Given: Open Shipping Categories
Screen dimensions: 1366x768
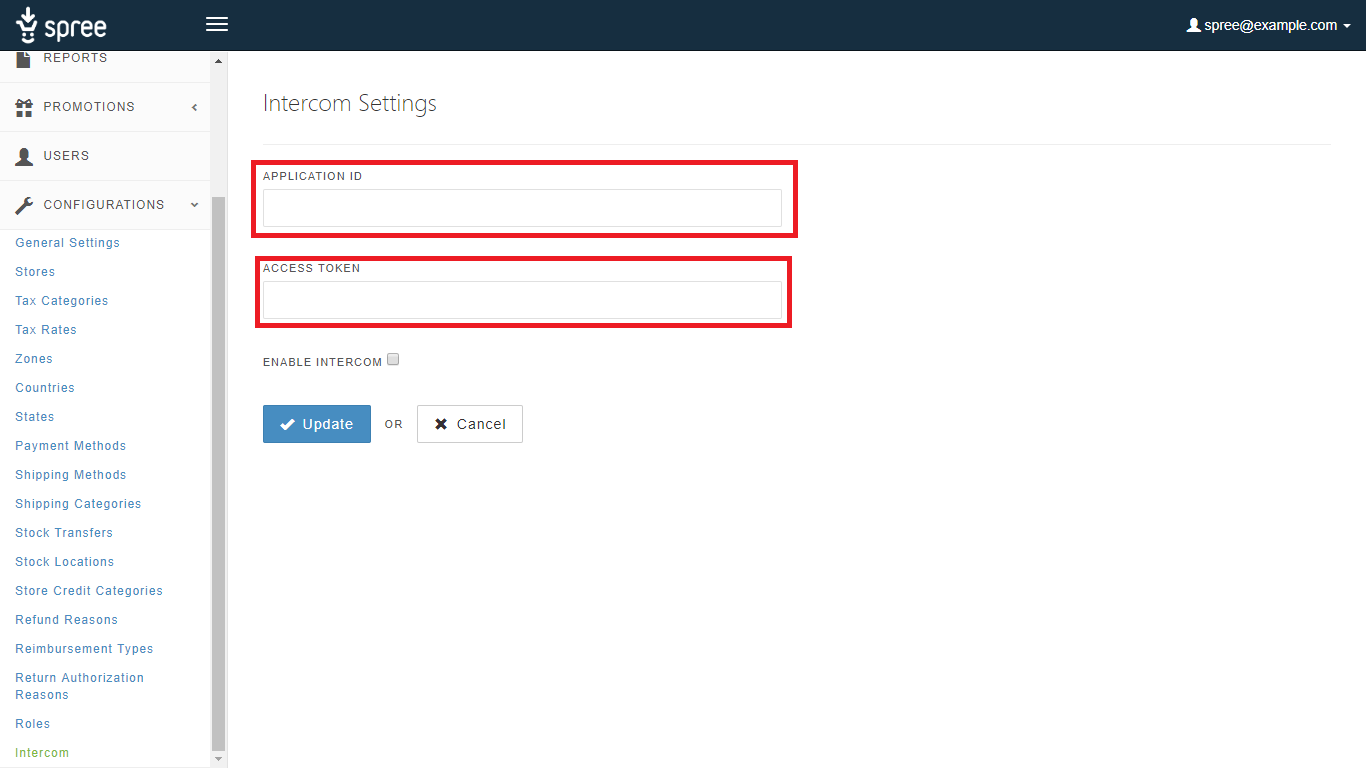Looking at the screenshot, I should (78, 504).
